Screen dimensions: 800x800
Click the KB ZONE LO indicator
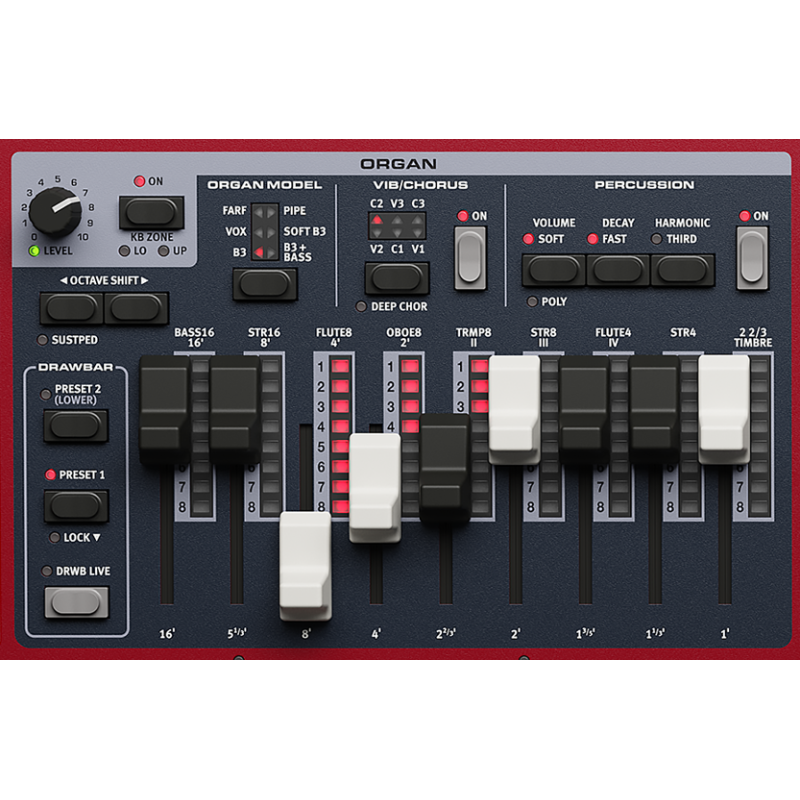point(124,251)
